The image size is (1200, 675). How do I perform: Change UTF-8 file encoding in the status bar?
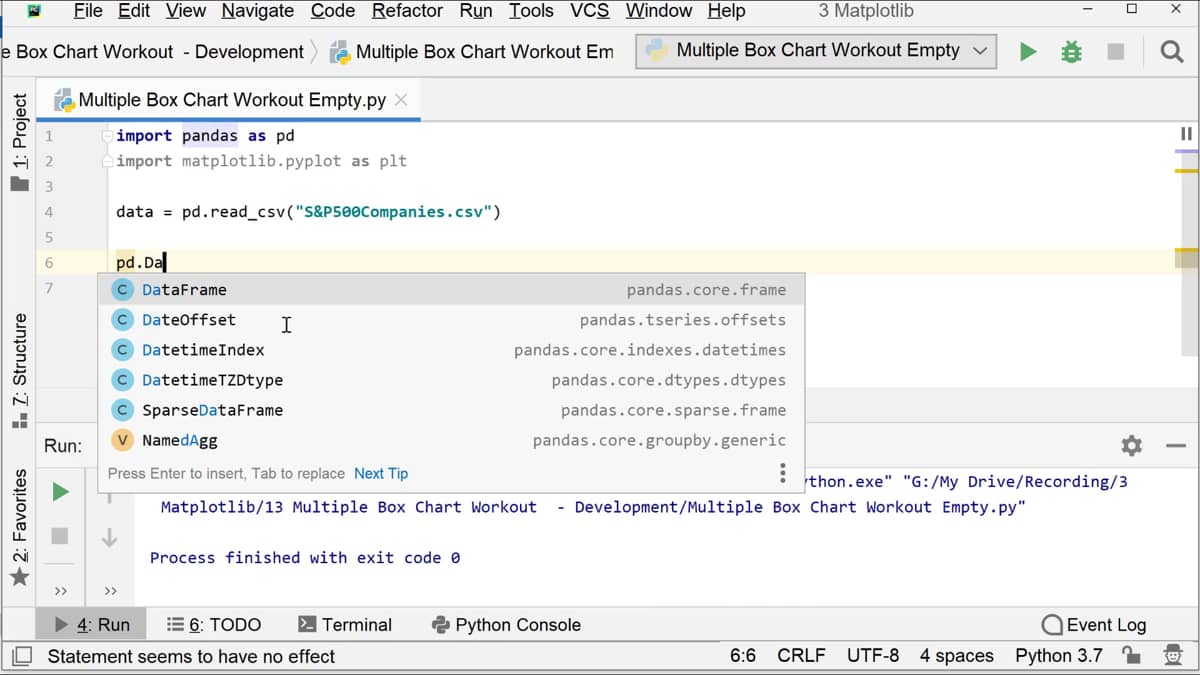click(x=873, y=656)
